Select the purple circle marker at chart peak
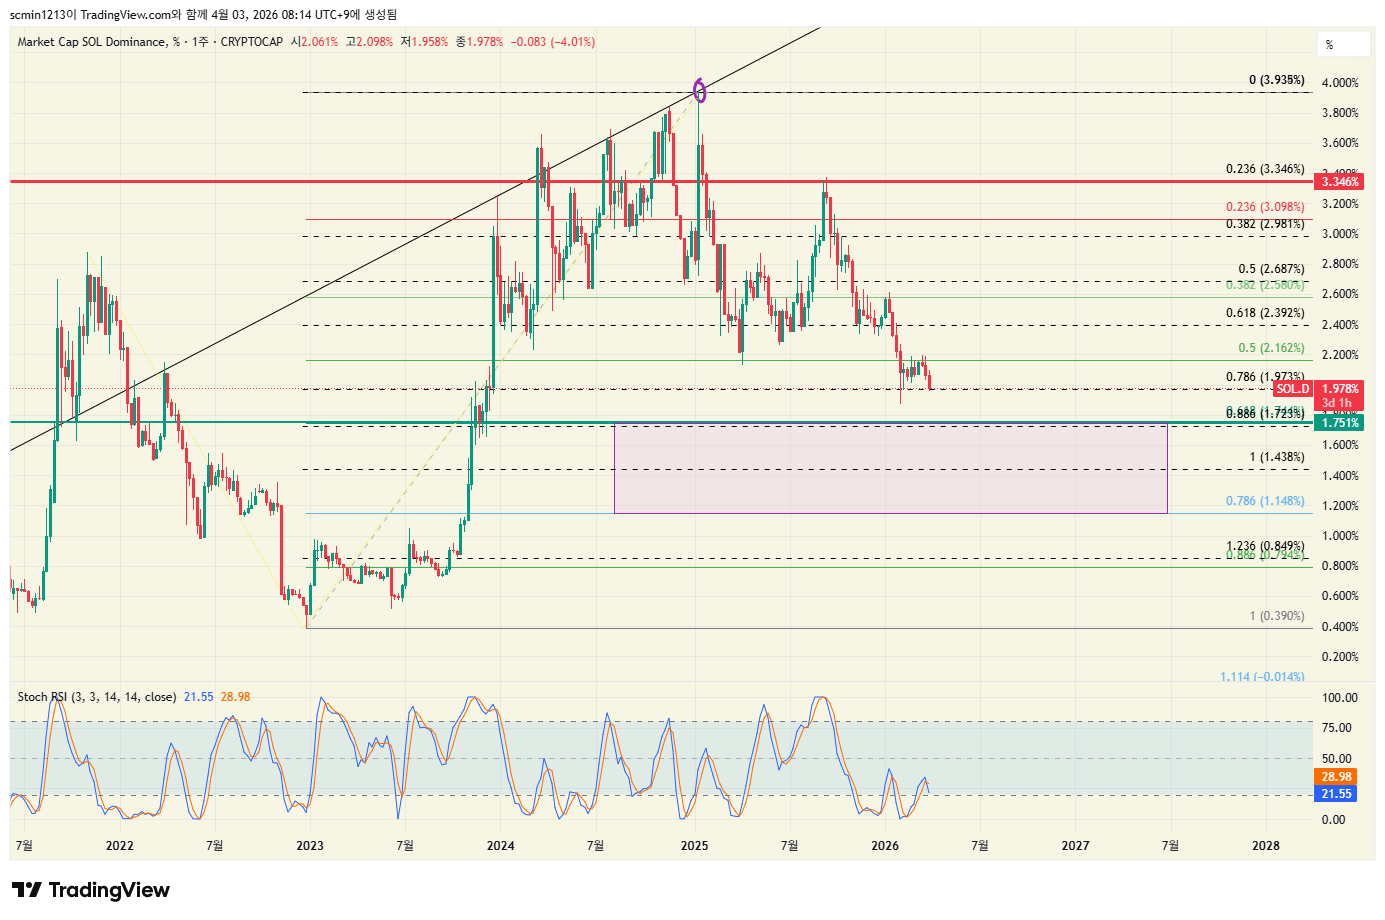This screenshot has width=1385, height=920. (700, 91)
